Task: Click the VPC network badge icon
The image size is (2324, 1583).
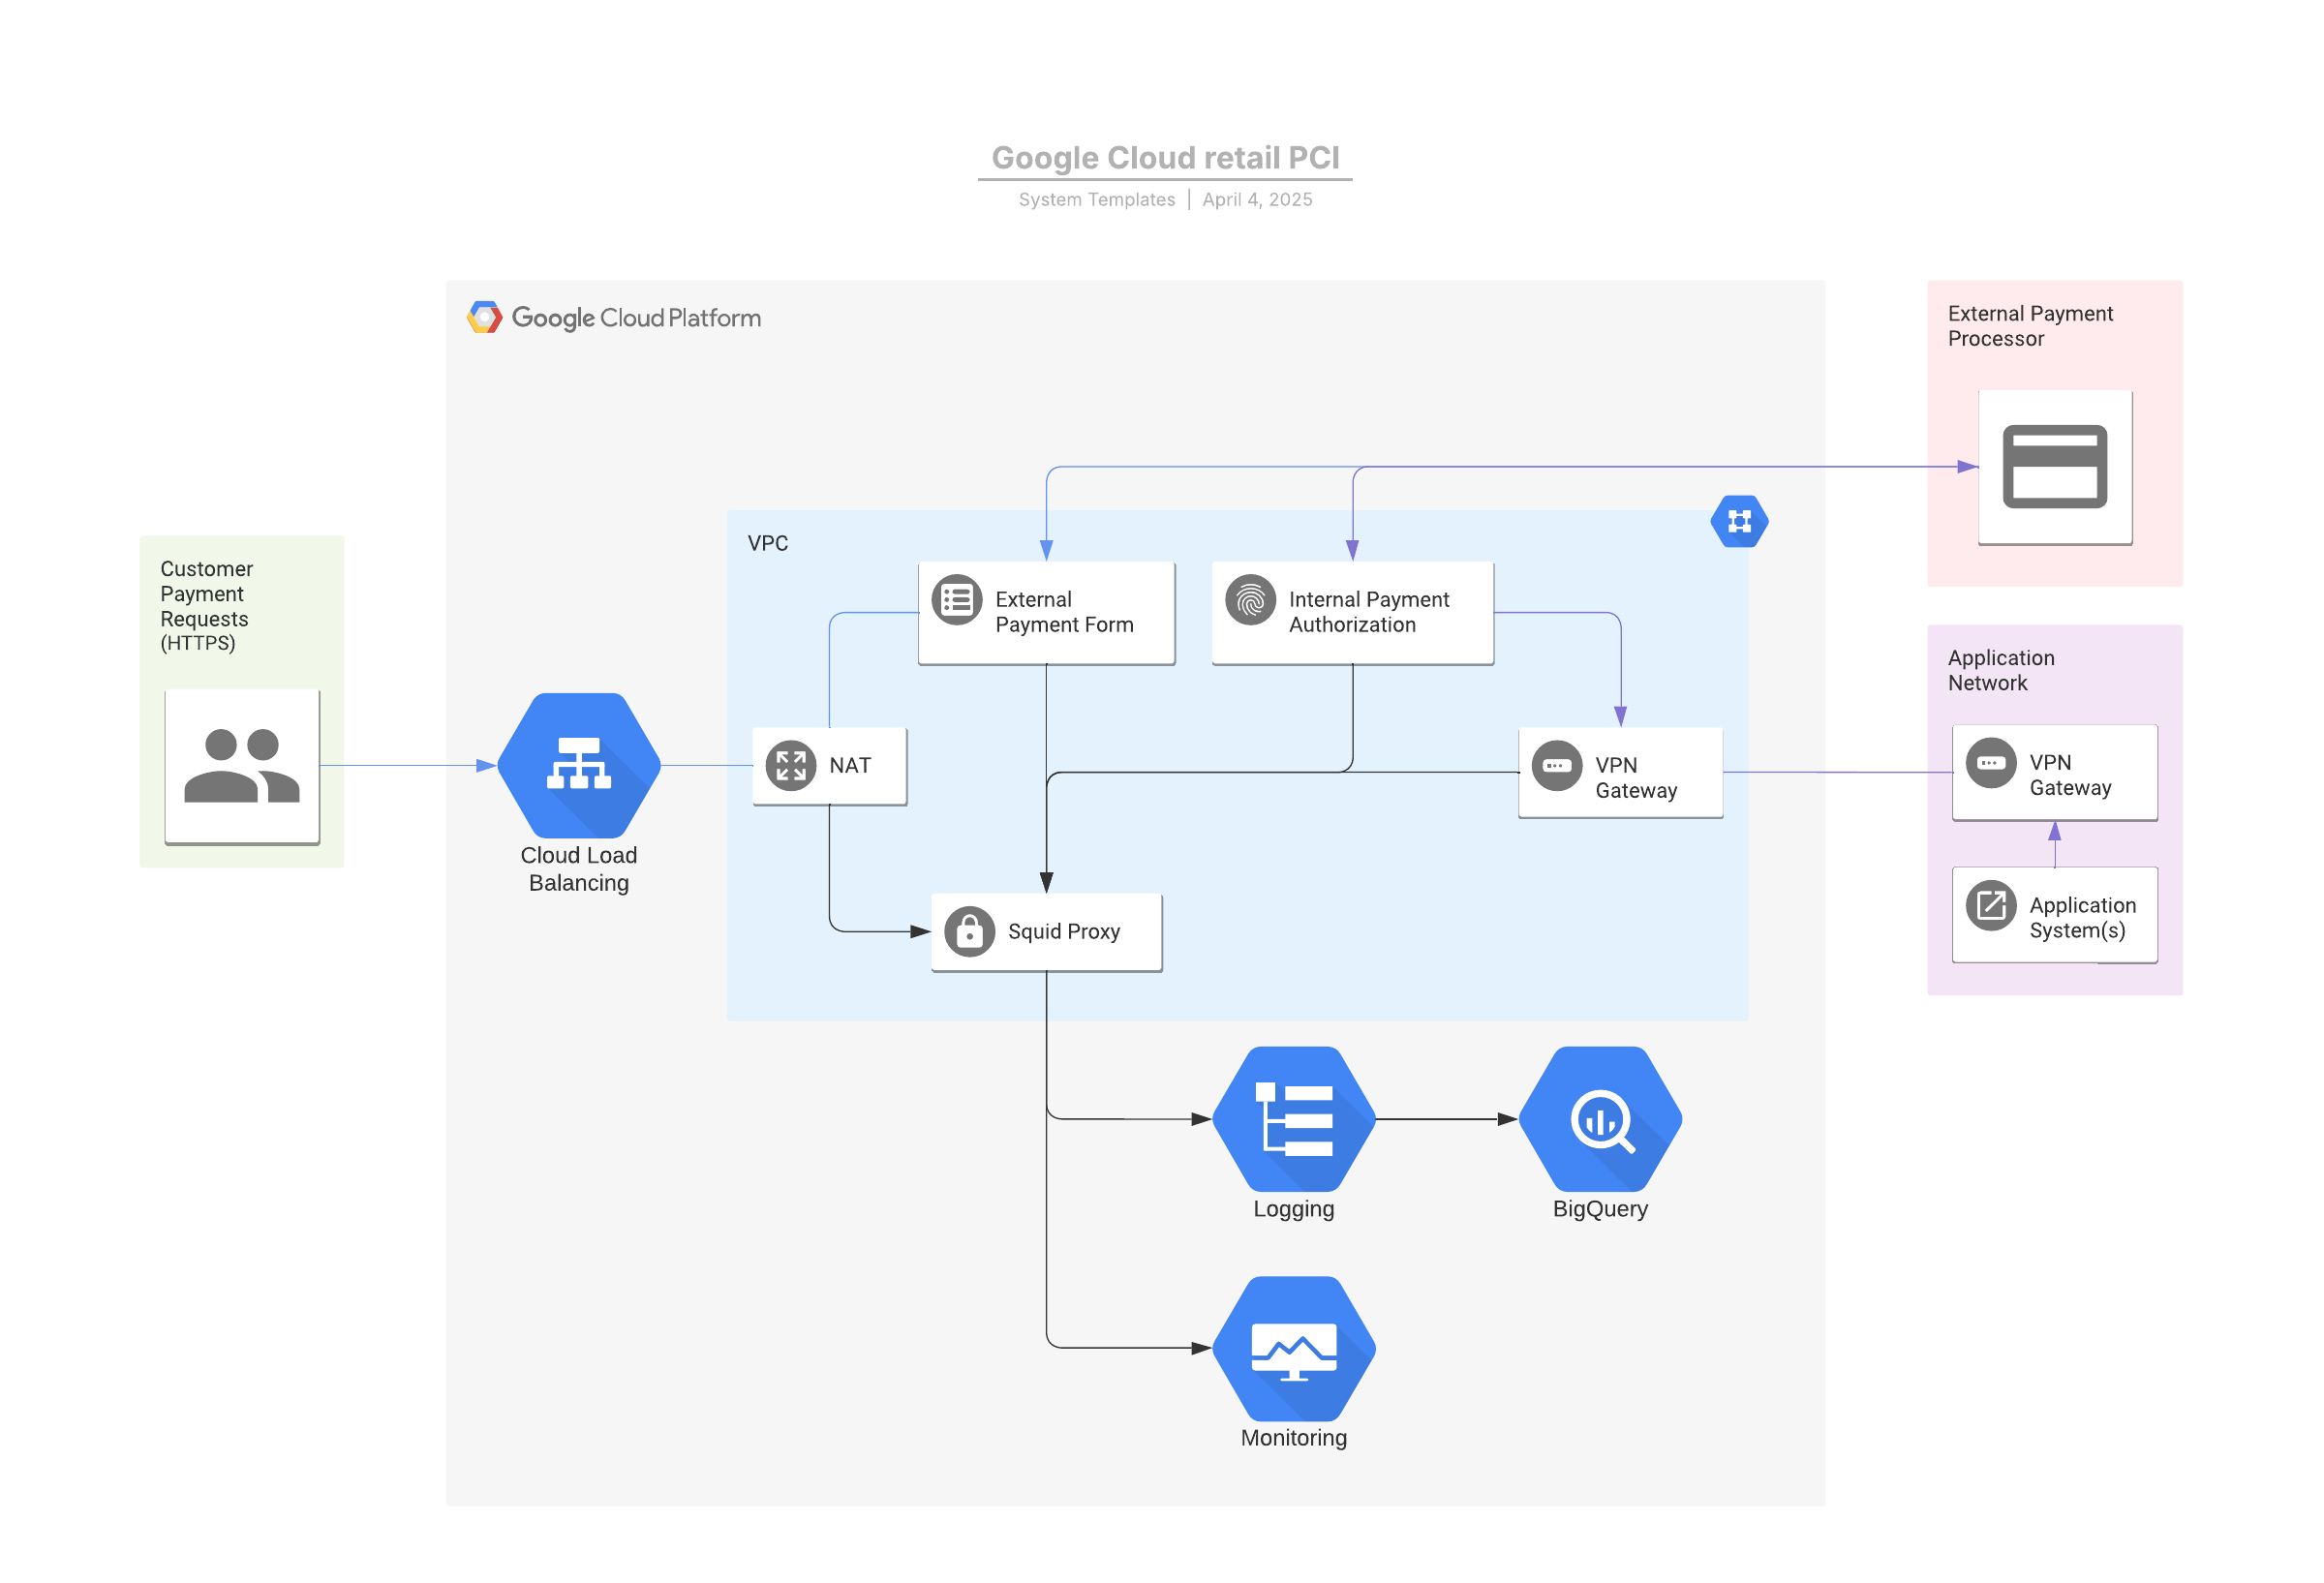Action: click(x=1738, y=521)
